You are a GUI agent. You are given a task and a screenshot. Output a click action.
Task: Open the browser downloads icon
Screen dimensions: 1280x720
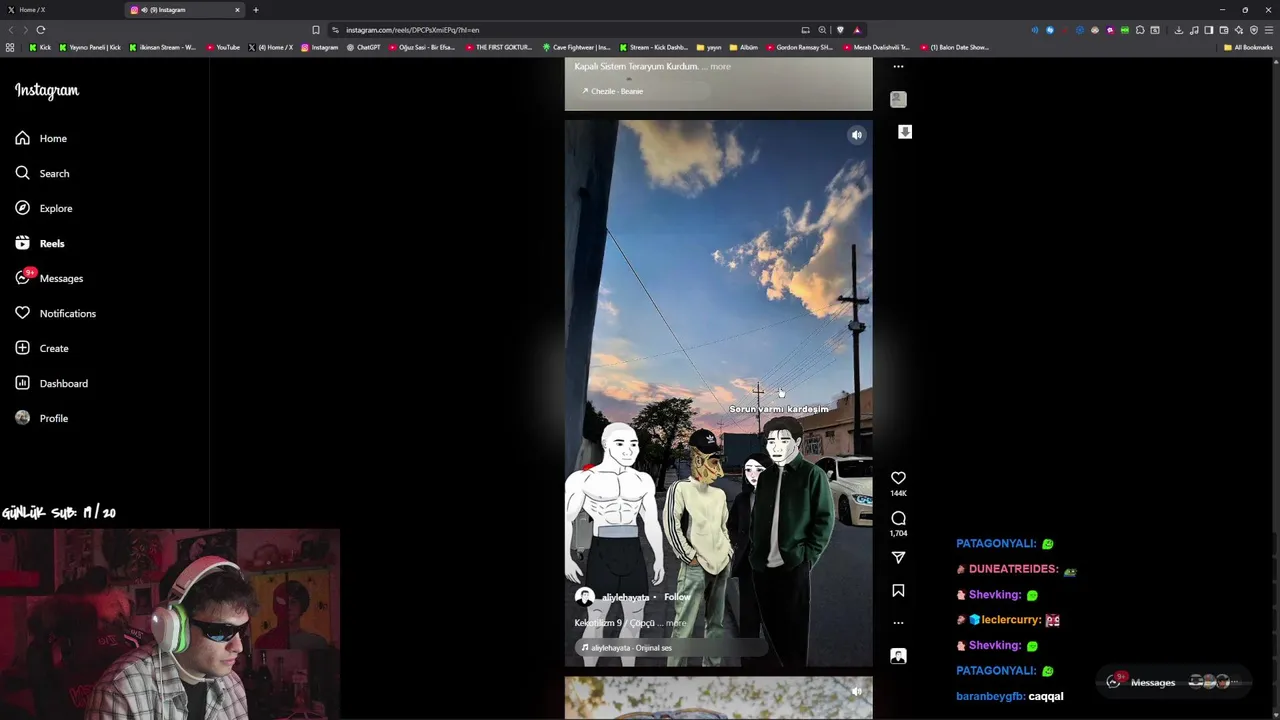[x=1179, y=30]
